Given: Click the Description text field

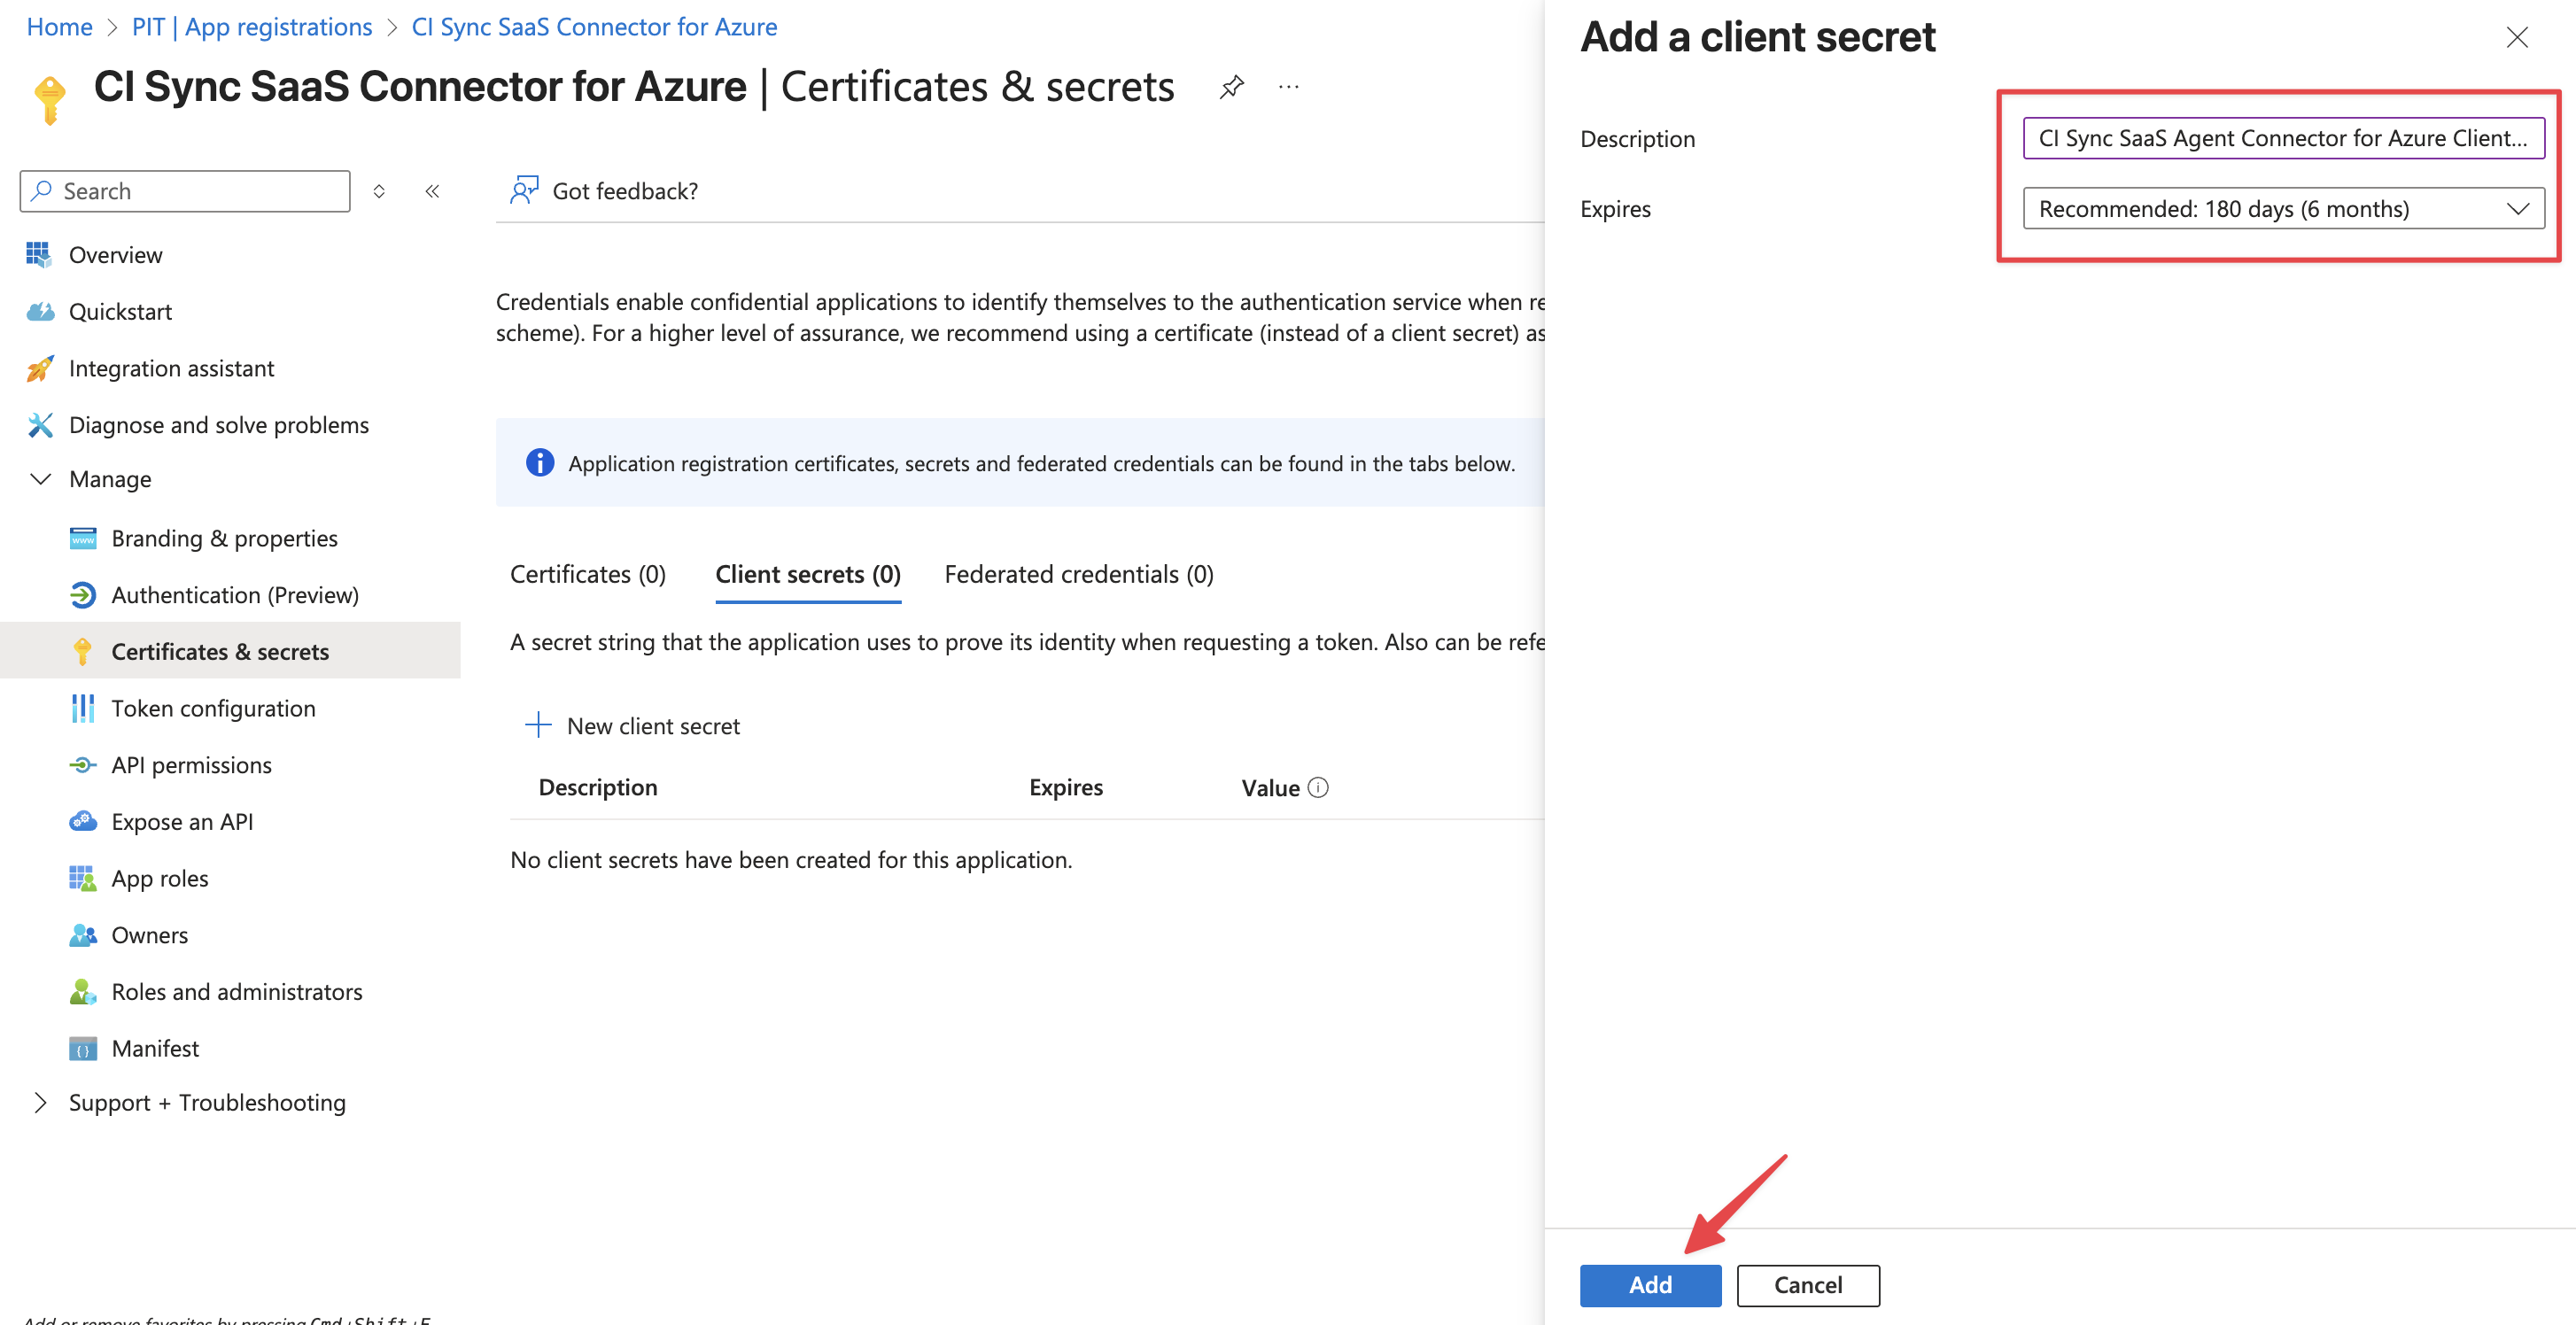Looking at the screenshot, I should 2283,138.
